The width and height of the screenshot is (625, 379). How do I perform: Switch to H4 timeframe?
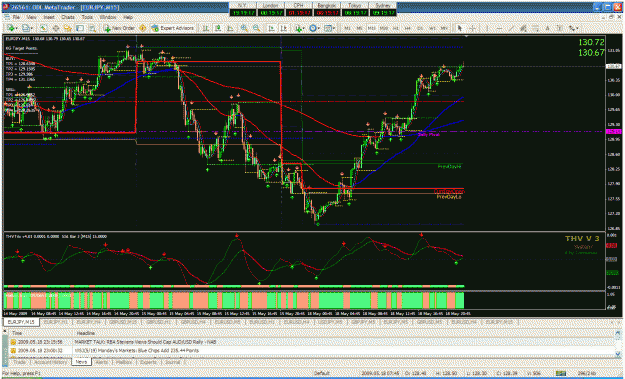[408, 28]
